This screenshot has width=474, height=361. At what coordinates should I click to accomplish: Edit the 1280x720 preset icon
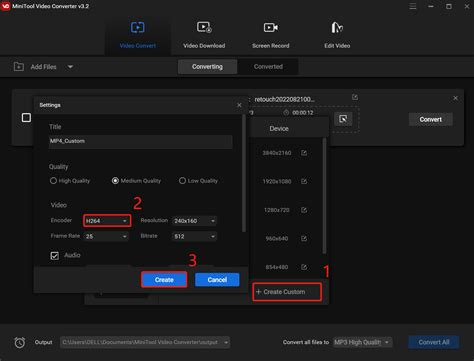point(304,210)
